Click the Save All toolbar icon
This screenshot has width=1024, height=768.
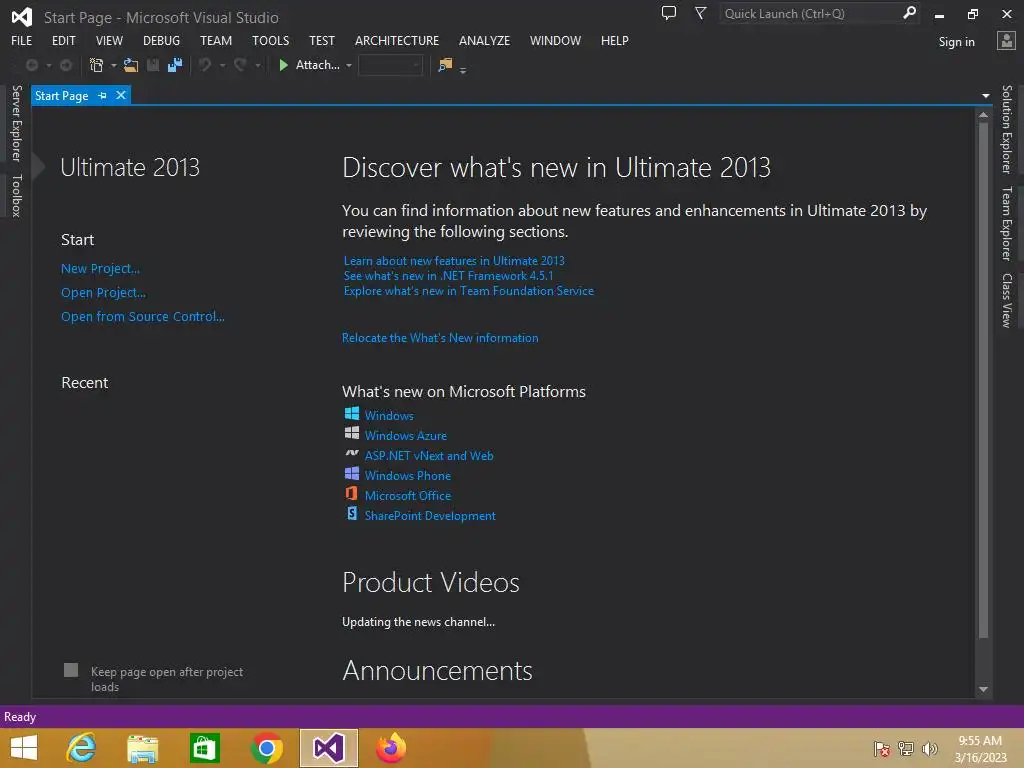[175, 65]
